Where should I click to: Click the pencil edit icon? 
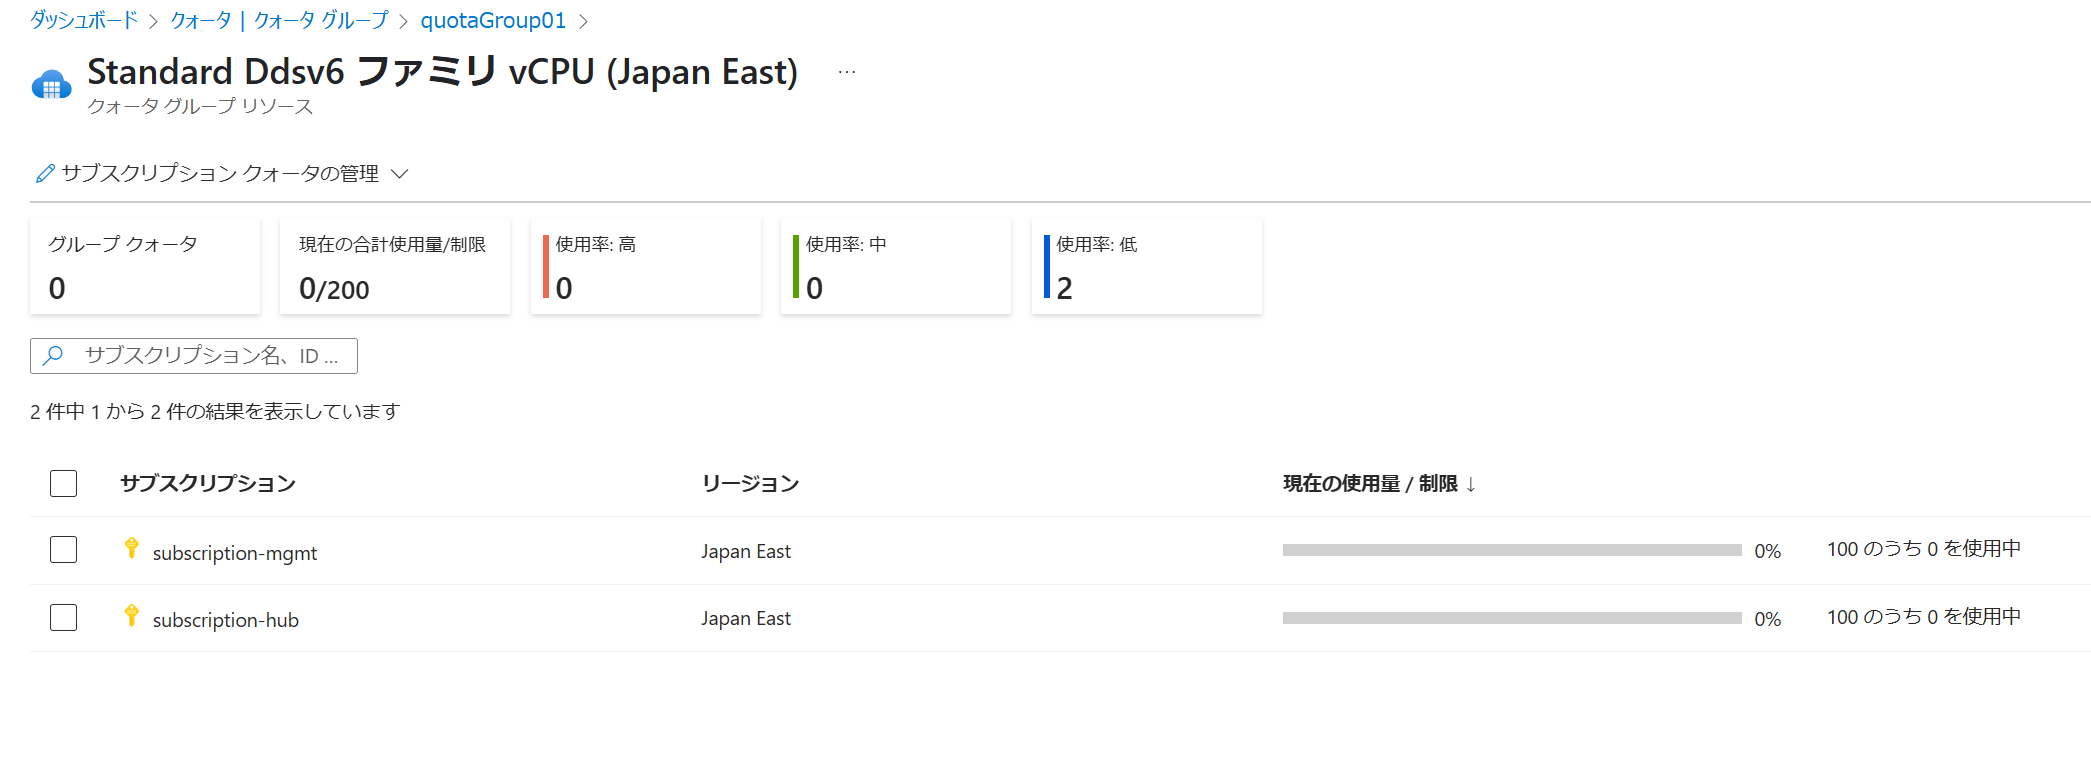coord(45,174)
